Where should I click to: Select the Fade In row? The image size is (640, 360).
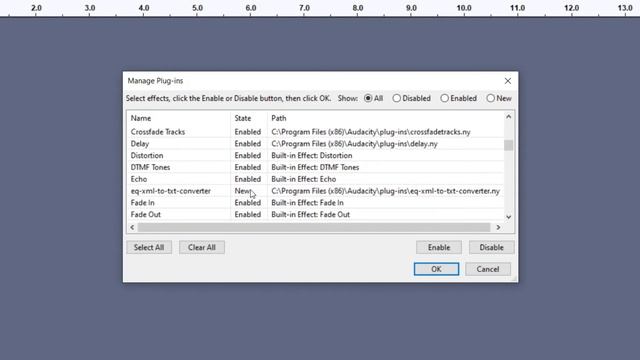tap(316, 203)
